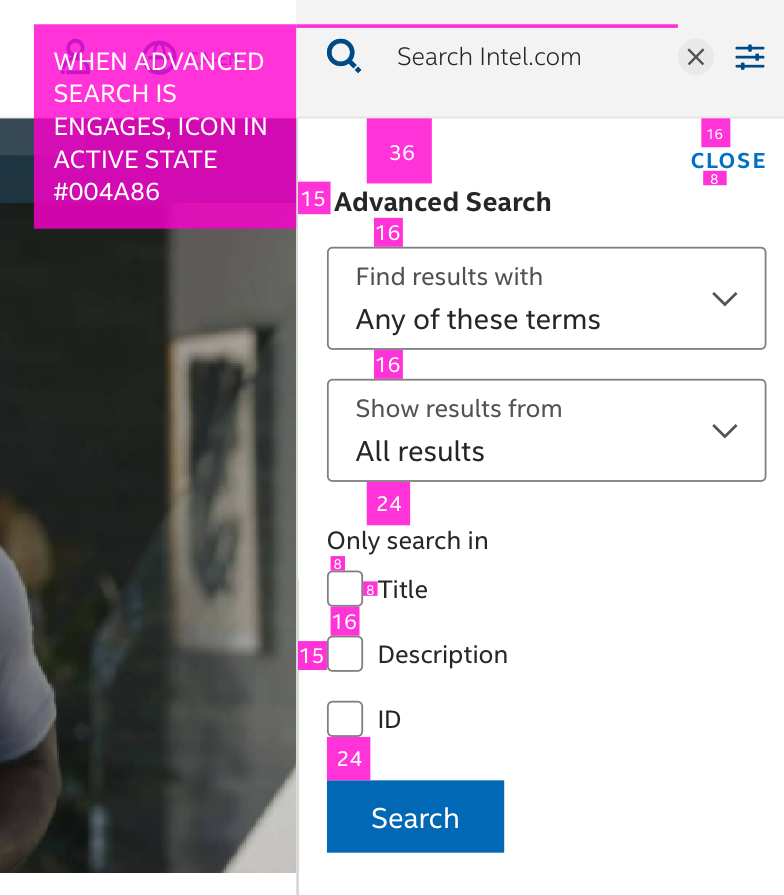Screen dimensions: 784x895
Task: Click inside the Search Intel.com field
Action: (x=489, y=57)
